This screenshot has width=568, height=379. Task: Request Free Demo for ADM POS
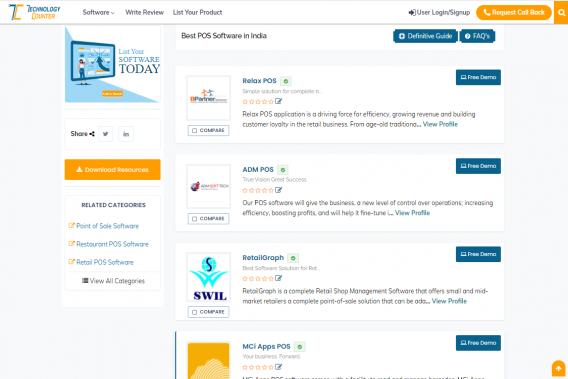(478, 166)
